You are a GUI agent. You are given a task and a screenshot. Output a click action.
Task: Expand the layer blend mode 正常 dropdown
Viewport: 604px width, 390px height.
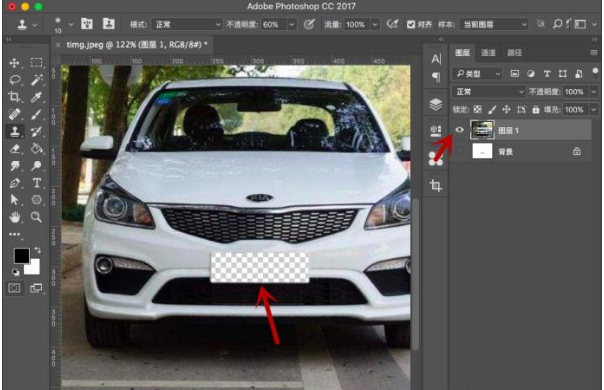[488, 92]
